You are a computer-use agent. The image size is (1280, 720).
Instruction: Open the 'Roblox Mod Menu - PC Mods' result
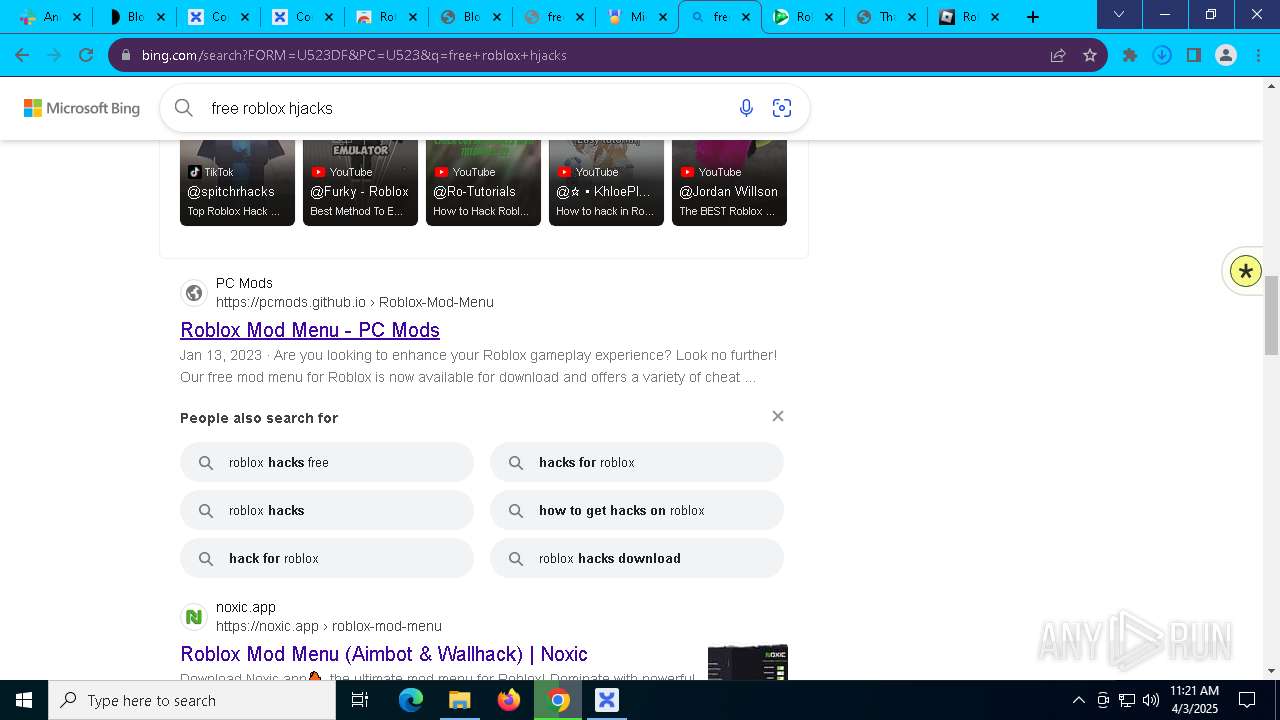point(310,330)
